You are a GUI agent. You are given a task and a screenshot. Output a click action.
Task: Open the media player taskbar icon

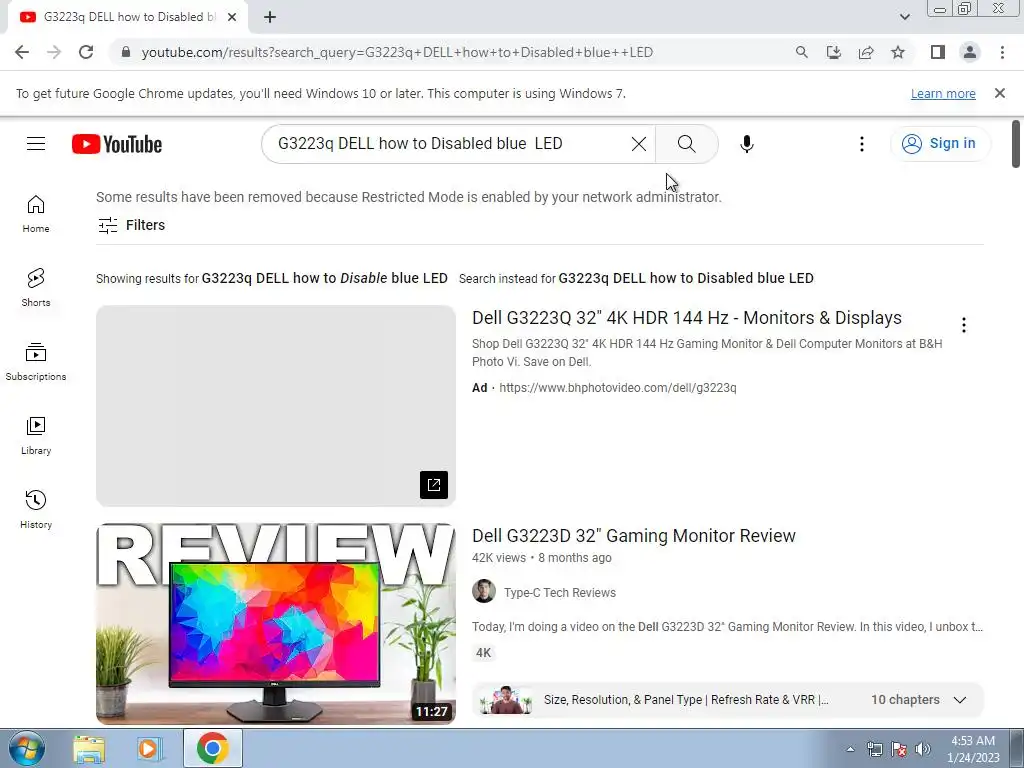click(x=148, y=748)
